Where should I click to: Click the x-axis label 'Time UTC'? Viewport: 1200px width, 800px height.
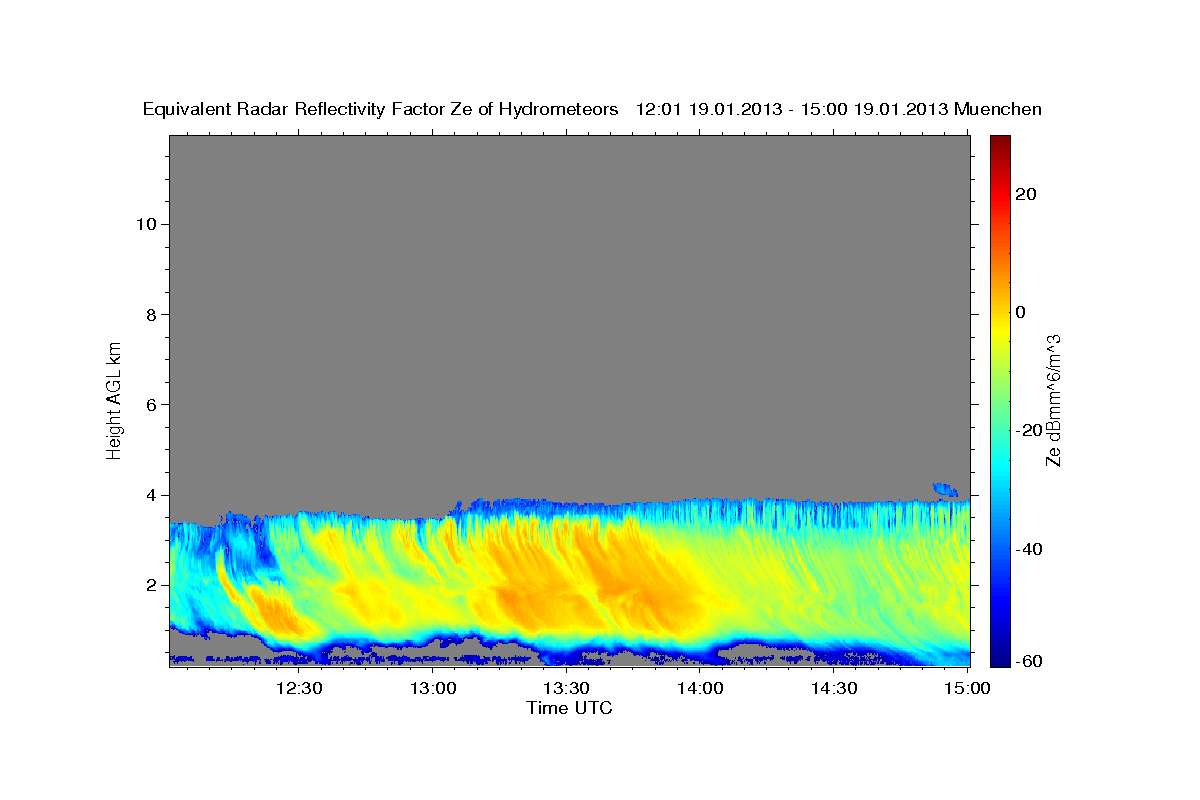coord(569,708)
